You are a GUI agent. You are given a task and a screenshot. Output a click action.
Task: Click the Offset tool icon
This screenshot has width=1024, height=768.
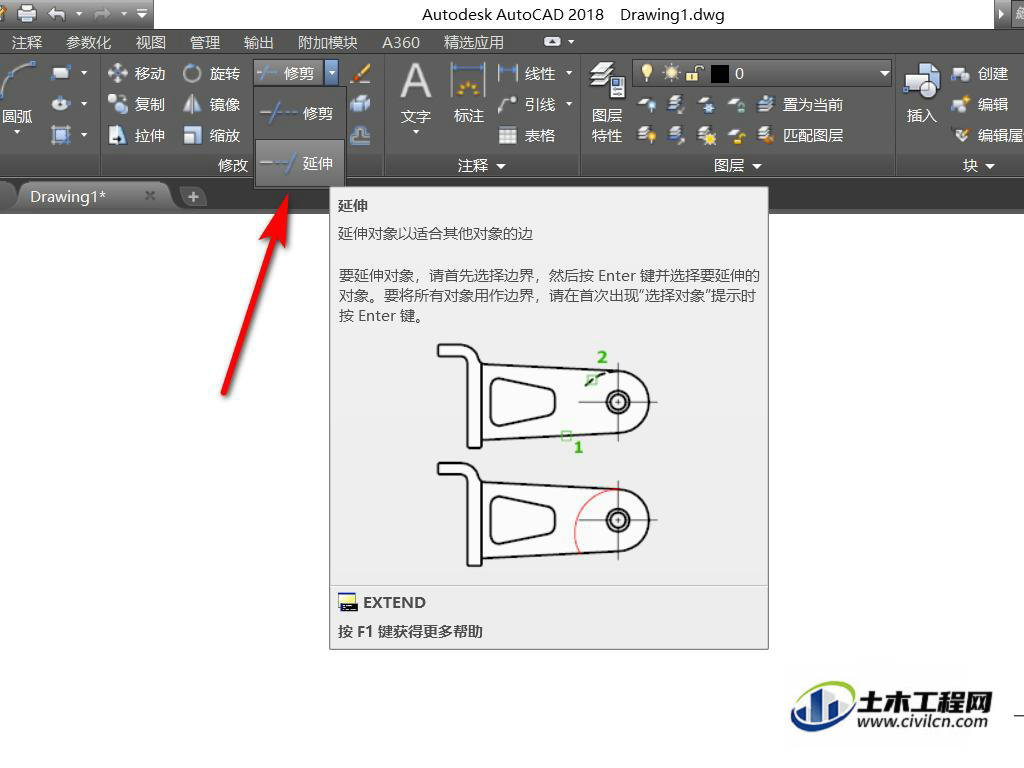click(360, 135)
